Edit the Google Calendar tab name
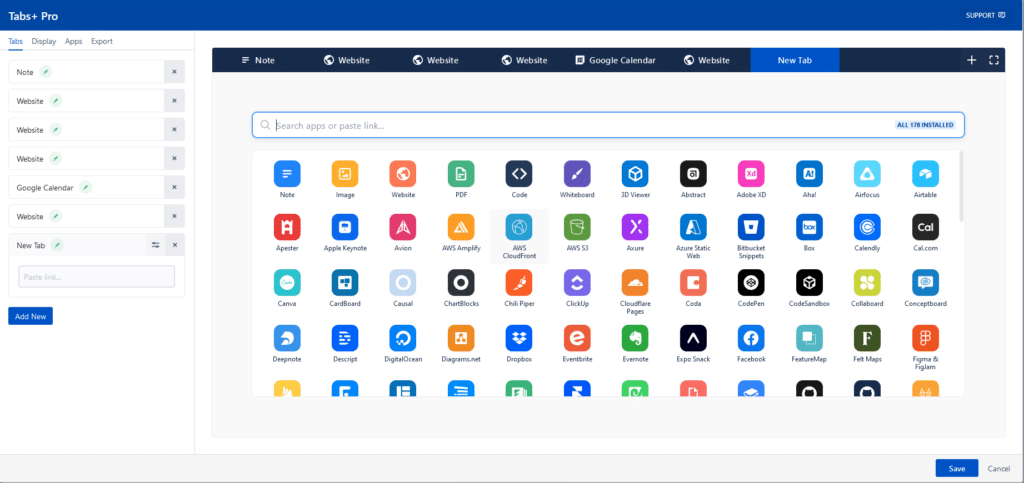 pos(85,187)
